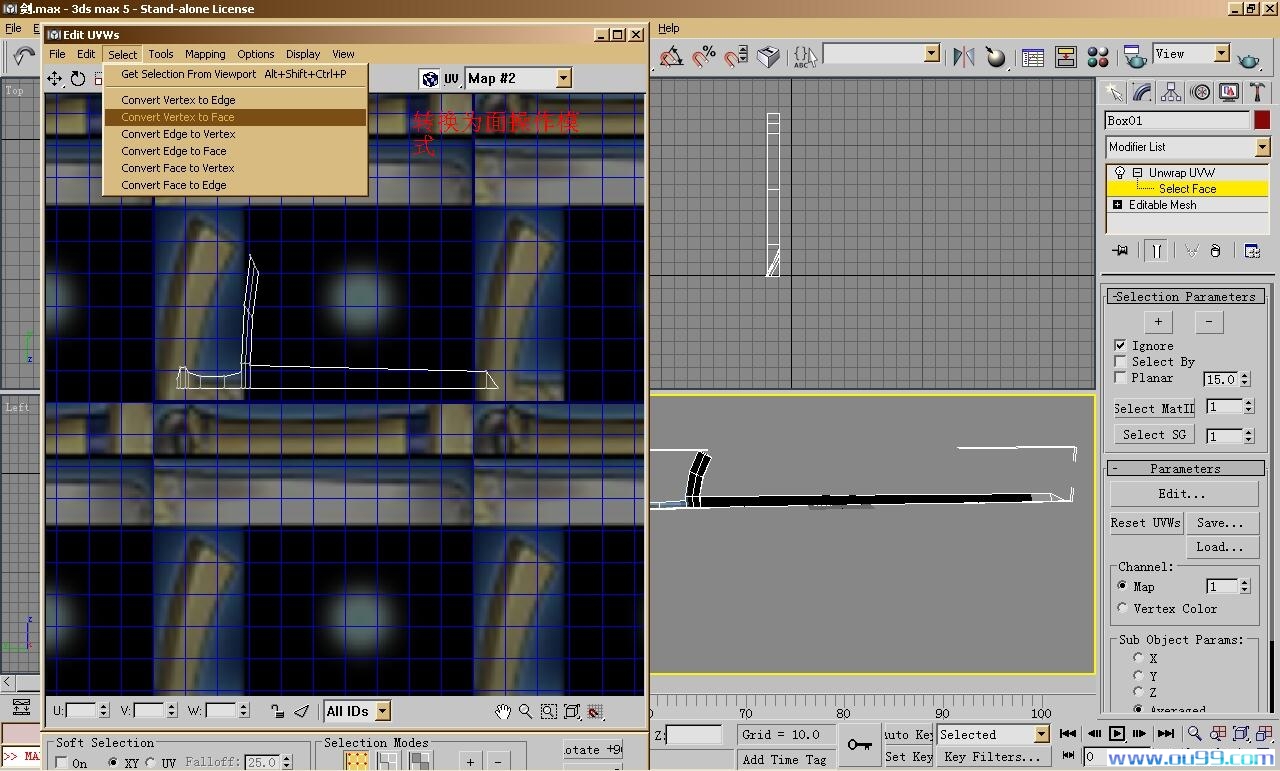Viewport: 1280px width, 771px height.
Task: Click Zoom Extents icon in Edit UVWs
Action: click(572, 711)
